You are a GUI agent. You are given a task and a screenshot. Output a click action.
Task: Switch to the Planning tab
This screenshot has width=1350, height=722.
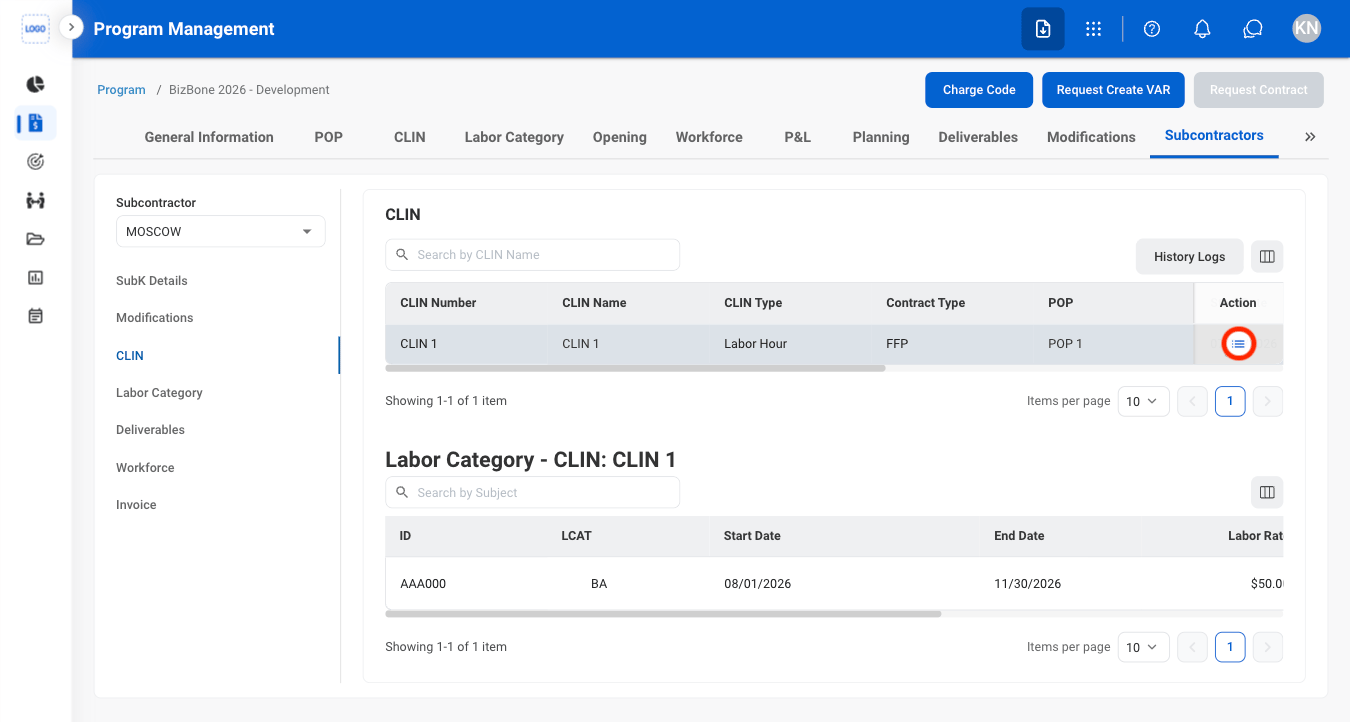pyautogui.click(x=881, y=137)
